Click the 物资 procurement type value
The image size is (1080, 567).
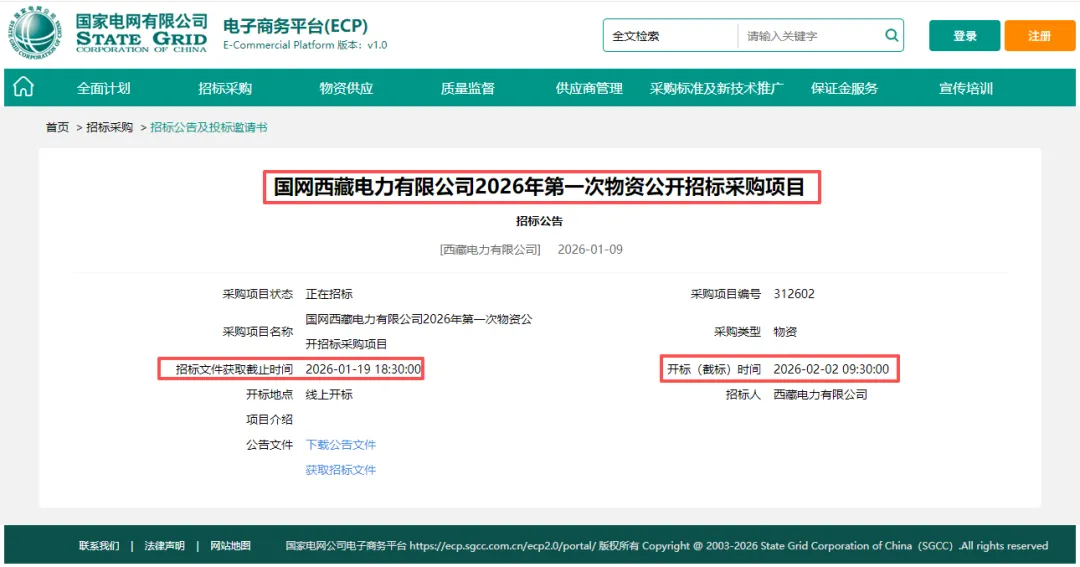tap(785, 332)
